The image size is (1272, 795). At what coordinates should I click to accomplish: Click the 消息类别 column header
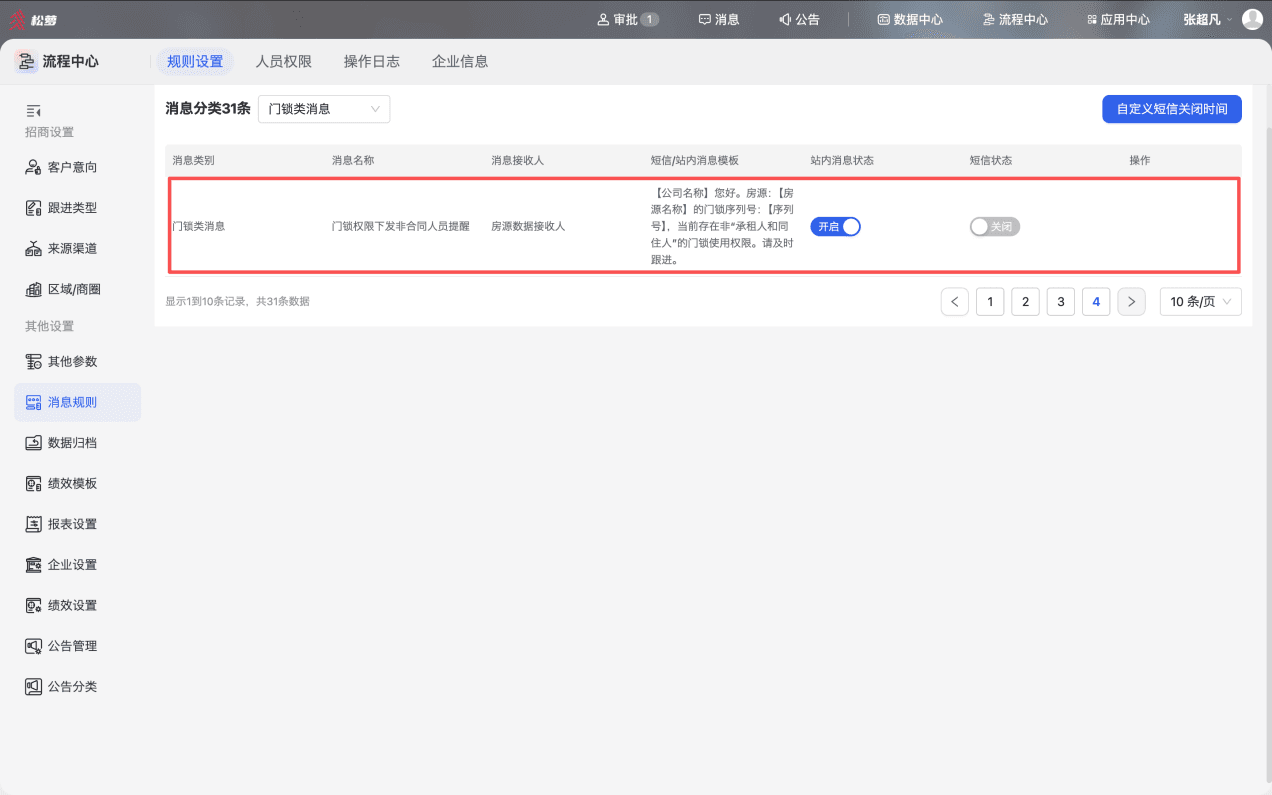coord(193,160)
